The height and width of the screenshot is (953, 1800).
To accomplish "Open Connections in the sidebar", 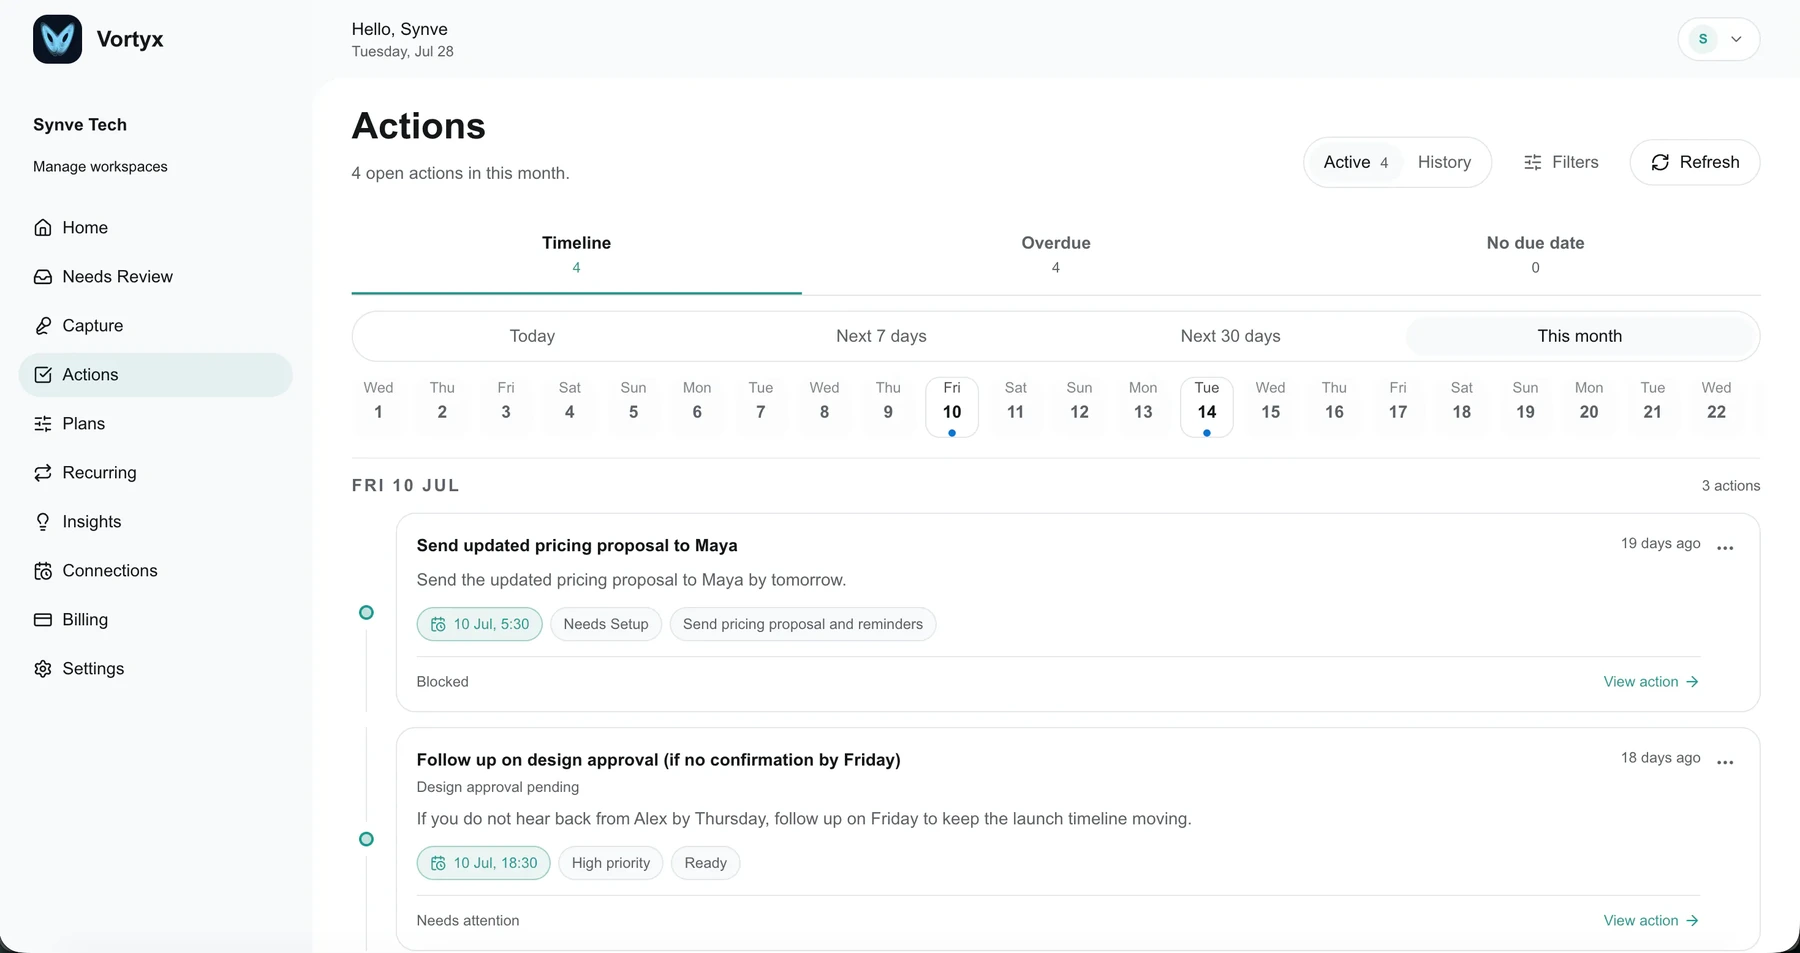I will pyautogui.click(x=155, y=571).
